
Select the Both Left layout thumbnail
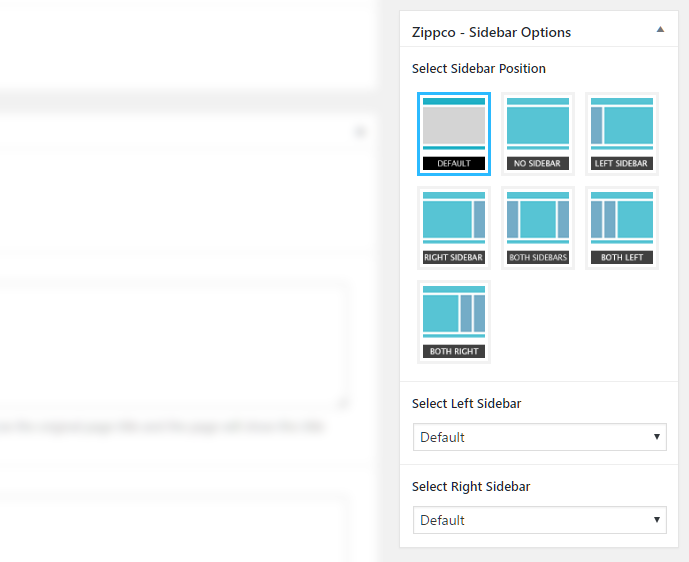tap(622, 228)
